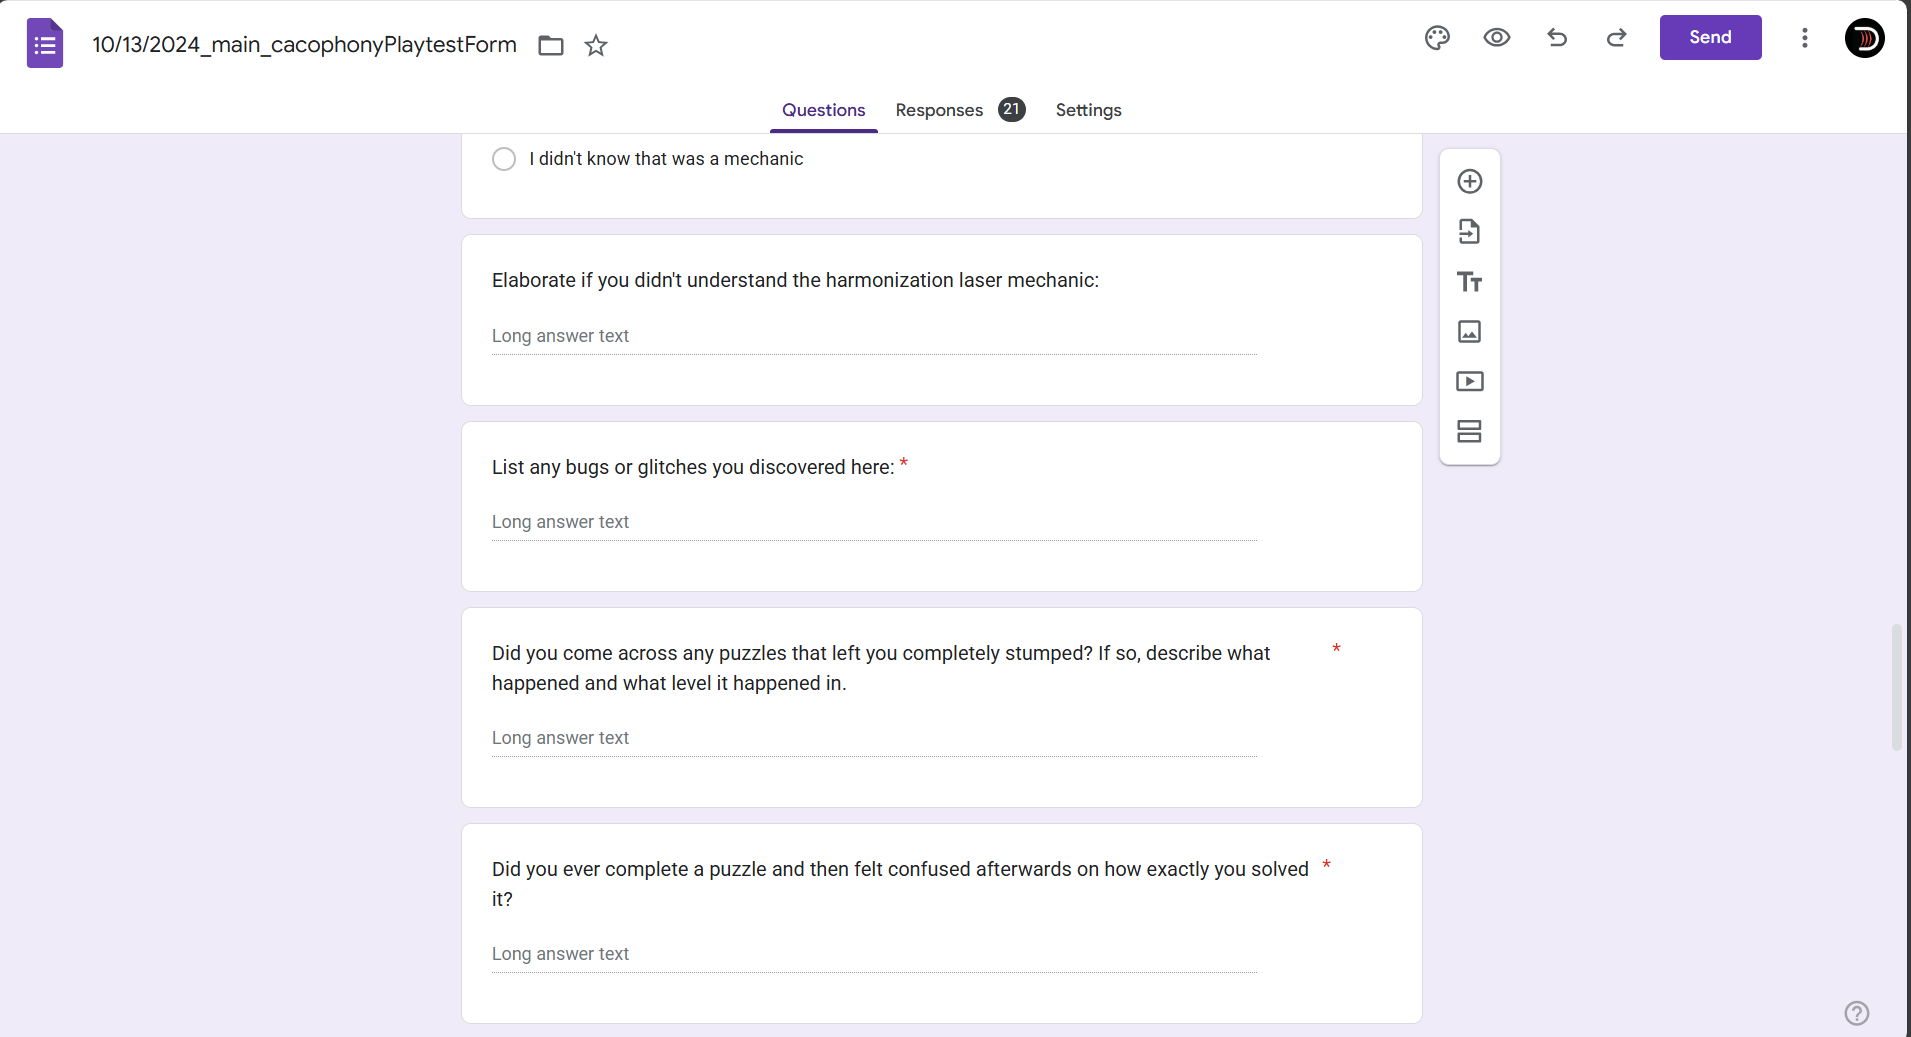Click the bugs or glitches answer field
This screenshot has height=1037, width=1911.
(x=873, y=522)
